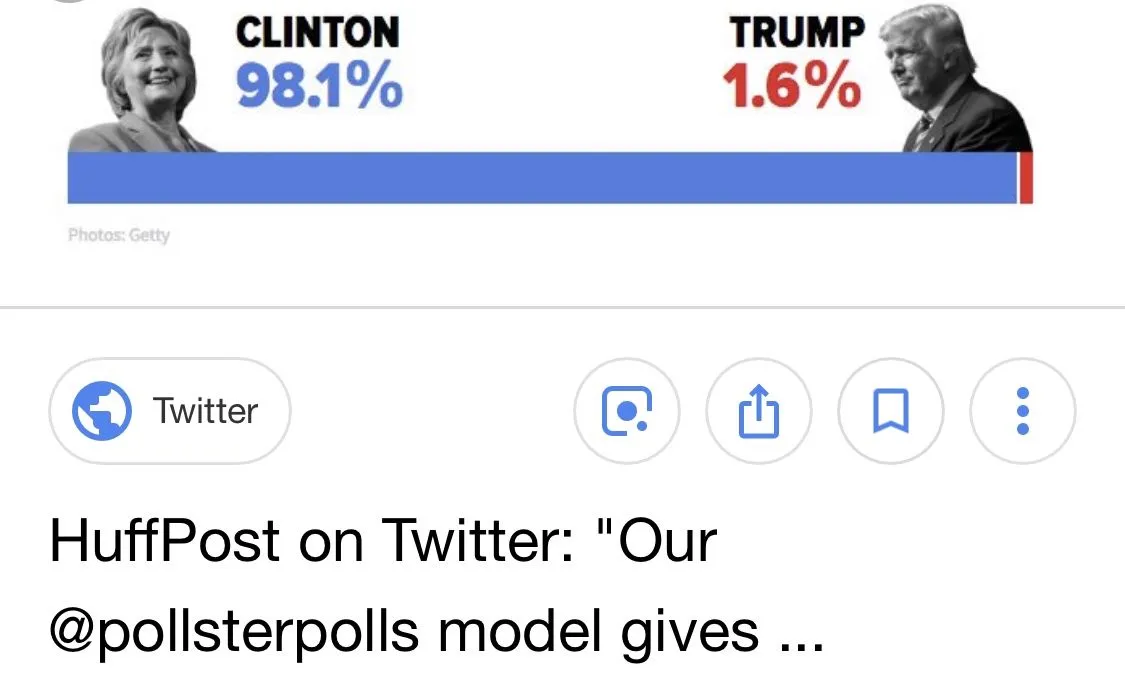Click the "Photos: Getty" credit caption
Viewport: 1125px width, 686px height.
(119, 235)
